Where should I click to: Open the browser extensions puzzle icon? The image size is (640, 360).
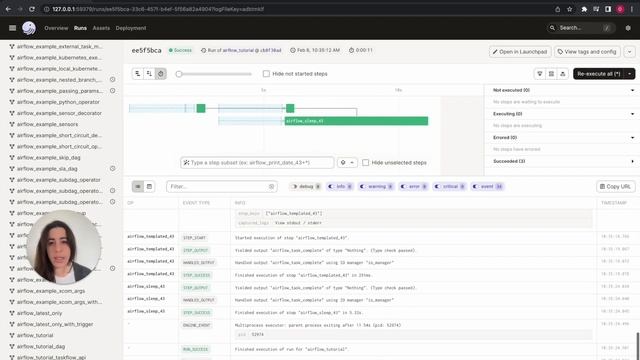click(584, 9)
